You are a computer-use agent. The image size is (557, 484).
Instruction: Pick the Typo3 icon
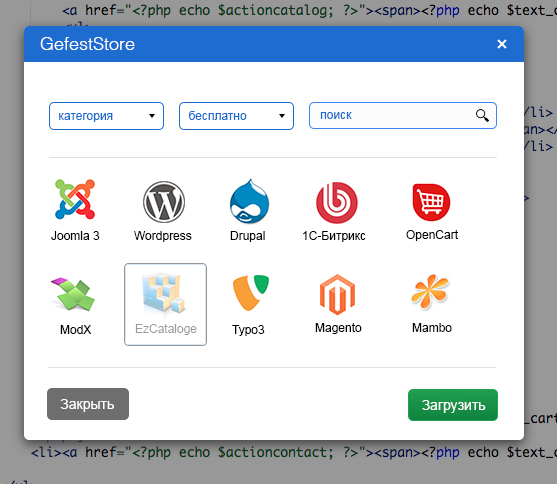(x=251, y=292)
